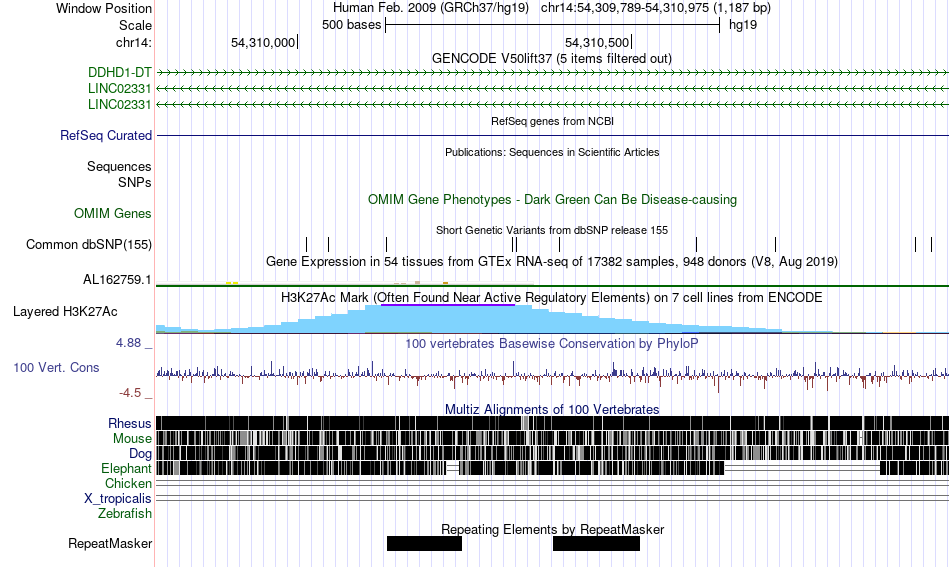Click Publications: Sequences in Scientific Articles title
The image size is (950, 567).
(x=552, y=152)
